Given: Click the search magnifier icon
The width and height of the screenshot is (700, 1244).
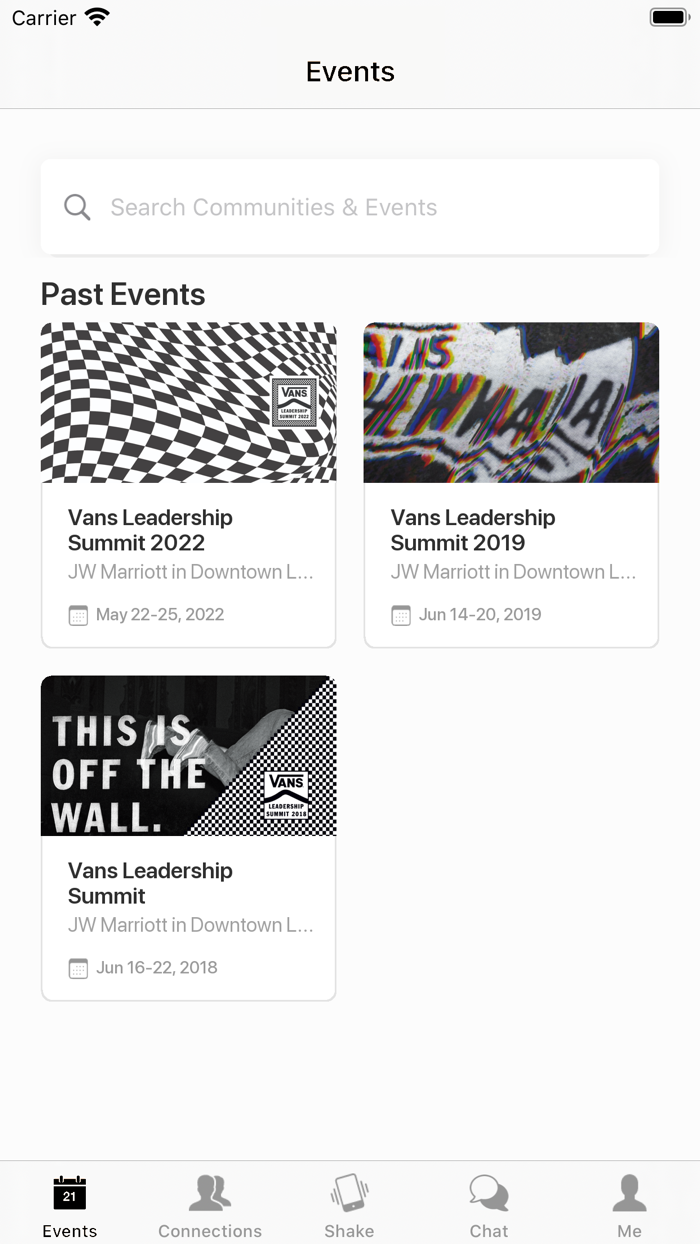Looking at the screenshot, I should click(76, 207).
